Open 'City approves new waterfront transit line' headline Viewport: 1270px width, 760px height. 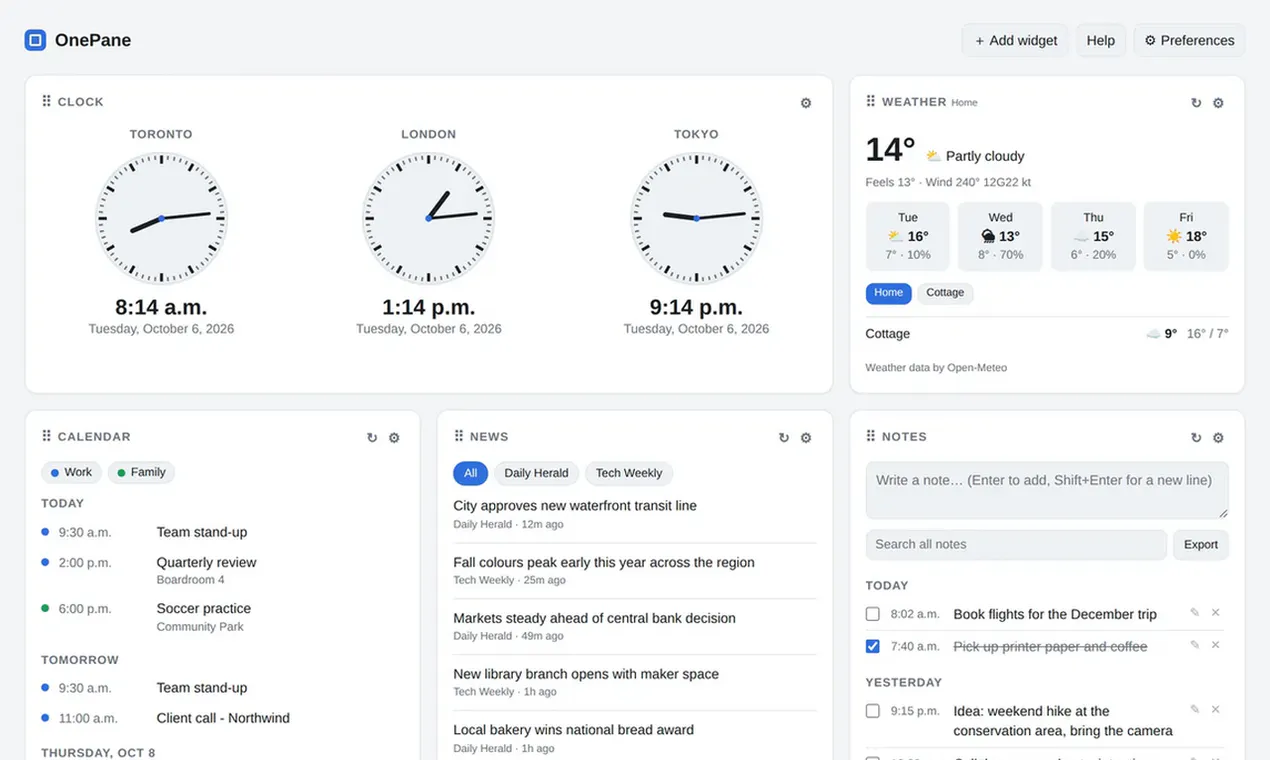point(575,506)
